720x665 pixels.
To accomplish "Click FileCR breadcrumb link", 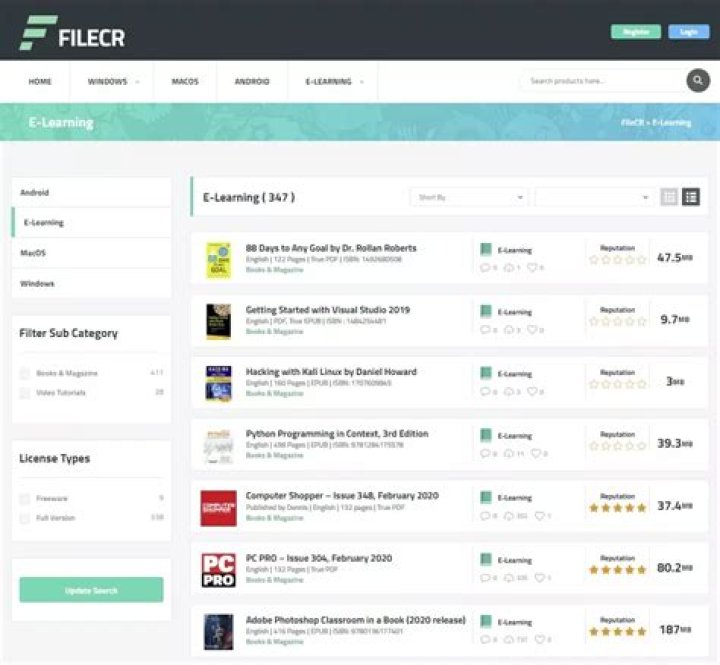I will tap(632, 123).
